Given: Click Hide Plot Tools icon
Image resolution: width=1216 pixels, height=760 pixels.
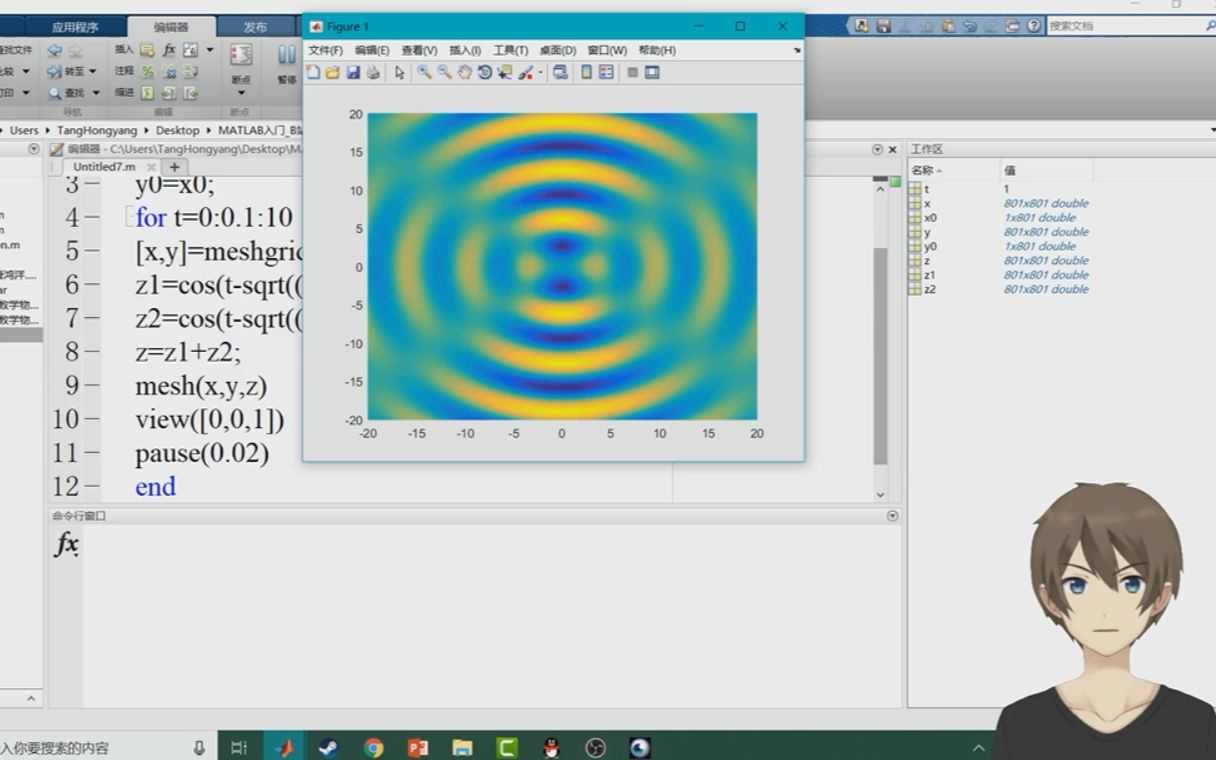Looking at the screenshot, I should [632, 72].
